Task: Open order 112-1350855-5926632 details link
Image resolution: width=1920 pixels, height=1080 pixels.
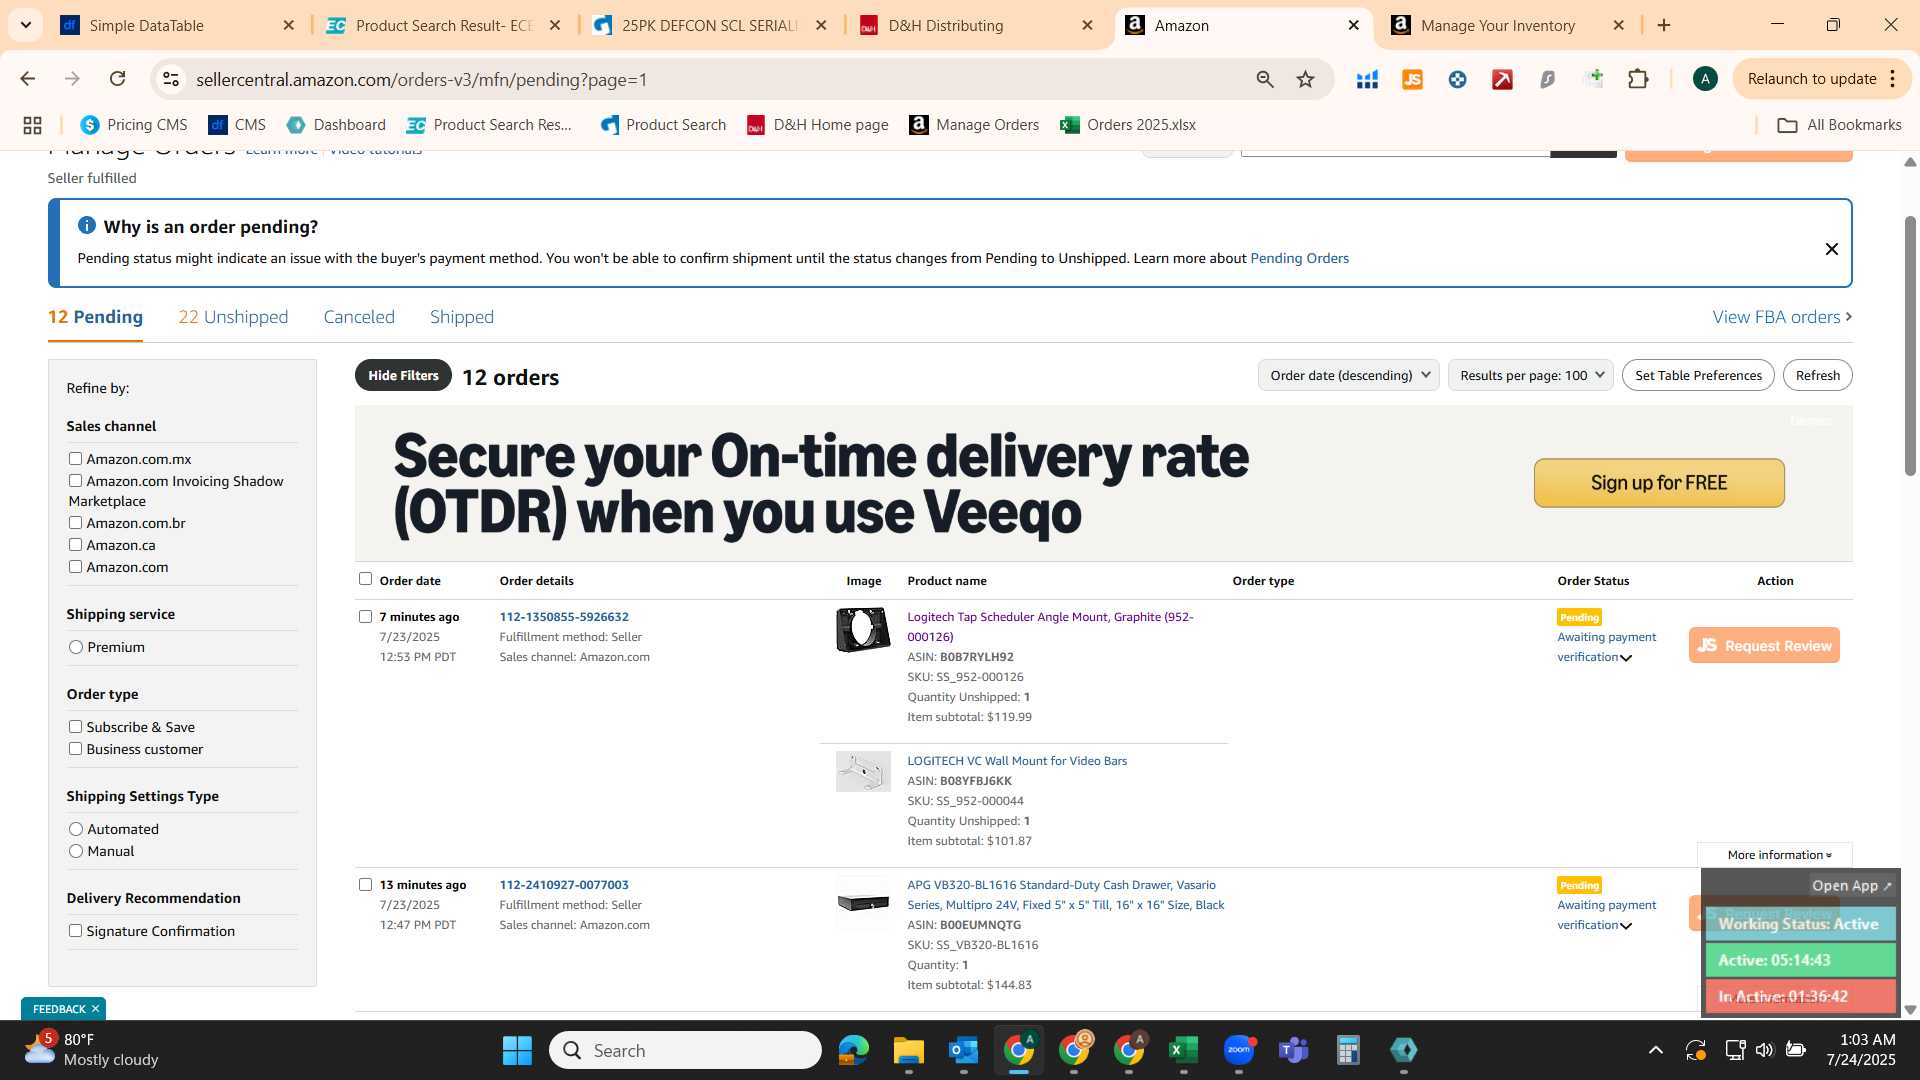Action: [x=564, y=617]
